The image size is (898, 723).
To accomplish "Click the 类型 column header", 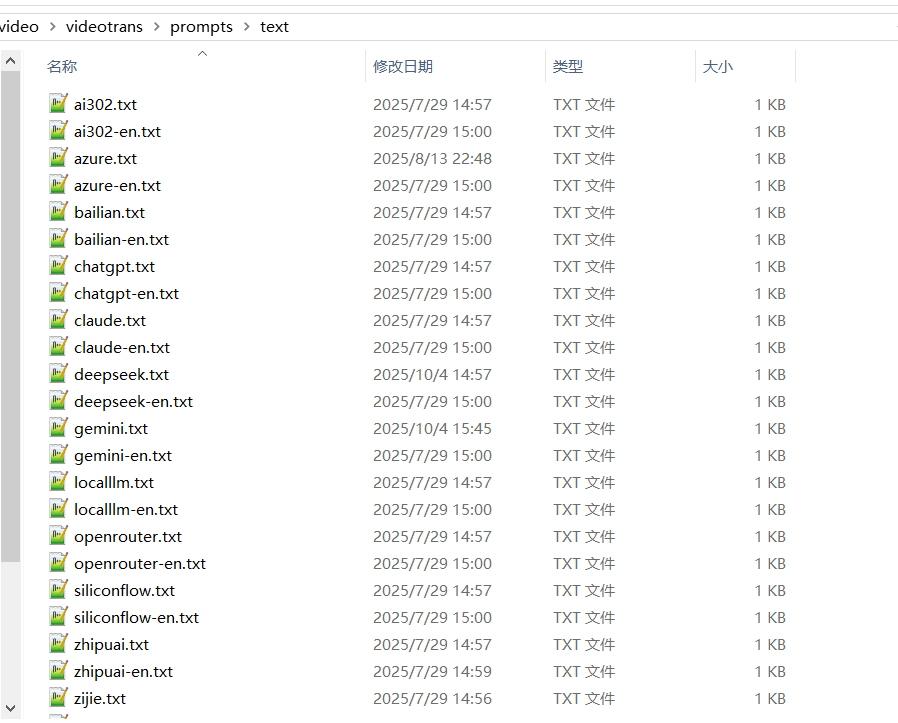I will tap(568, 67).
